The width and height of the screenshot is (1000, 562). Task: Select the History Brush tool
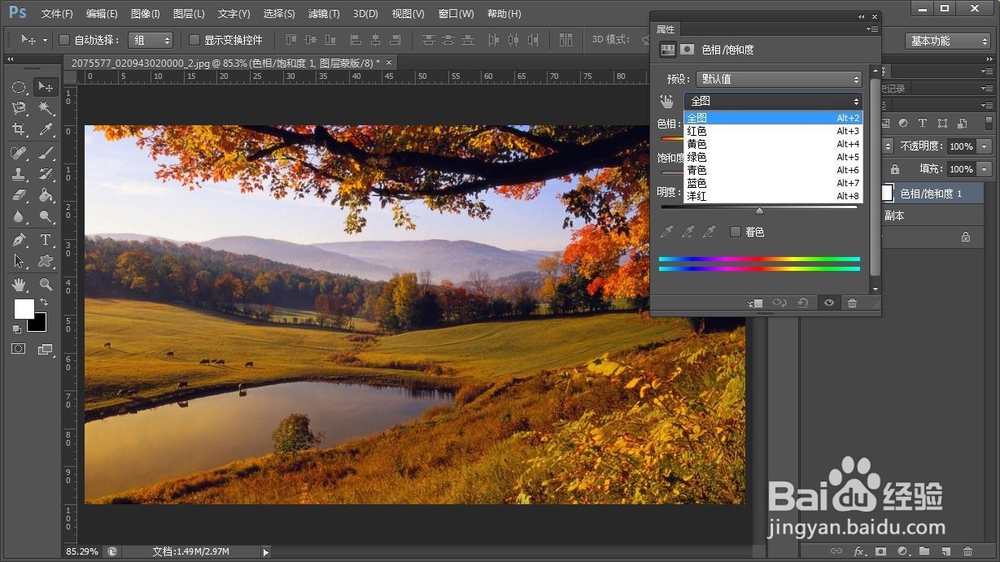pyautogui.click(x=45, y=174)
